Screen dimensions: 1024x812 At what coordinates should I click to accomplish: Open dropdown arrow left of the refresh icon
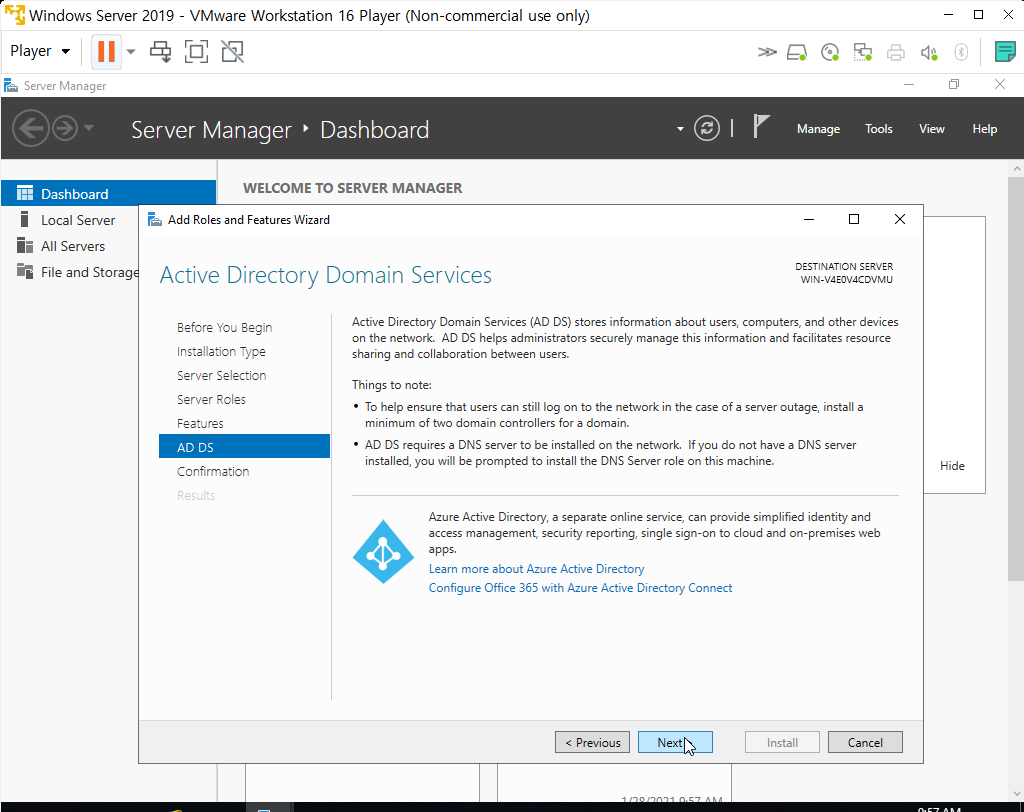(x=680, y=129)
